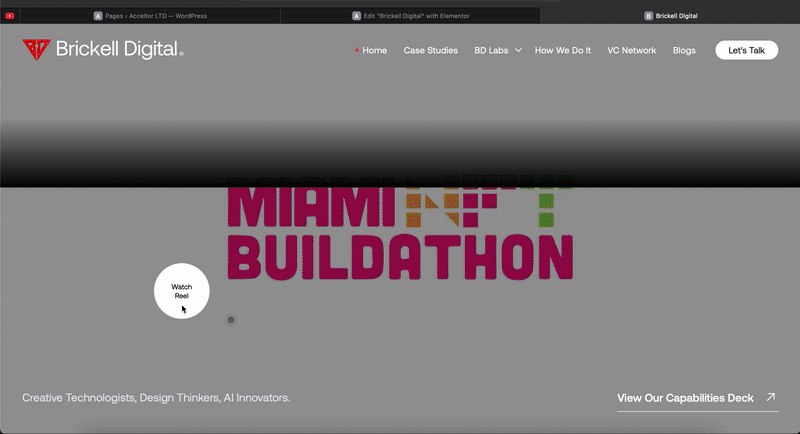Click the Brickell Digital tab favicon
Screen dimensions: 800x434
point(648,16)
